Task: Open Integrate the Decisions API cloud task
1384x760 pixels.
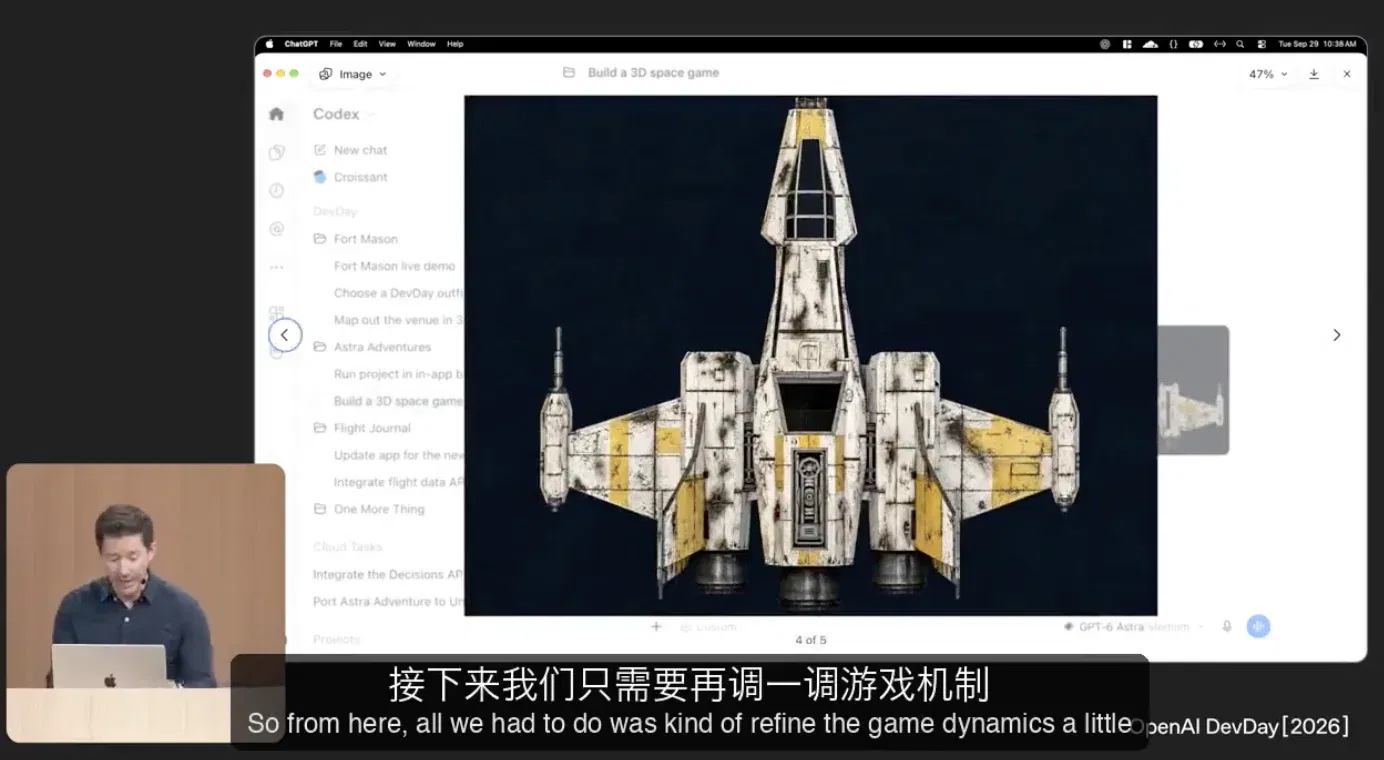Action: tap(387, 575)
